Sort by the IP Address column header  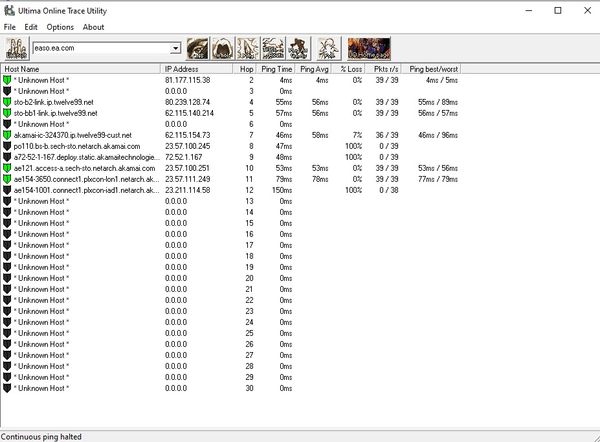click(198, 69)
